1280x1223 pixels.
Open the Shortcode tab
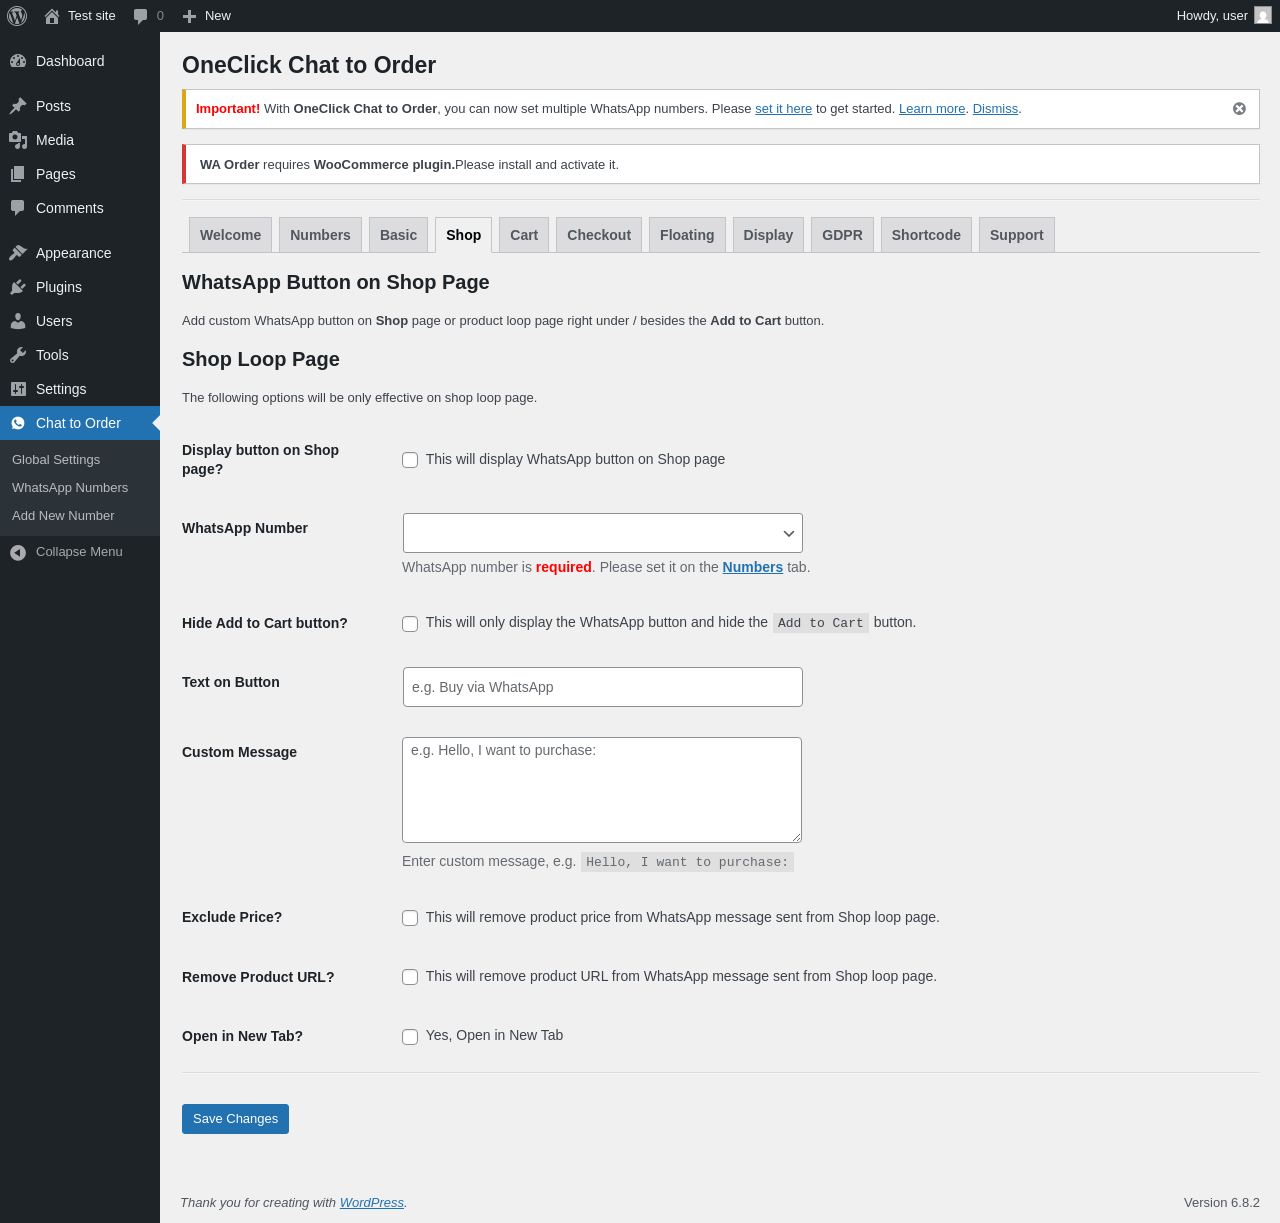click(x=926, y=235)
